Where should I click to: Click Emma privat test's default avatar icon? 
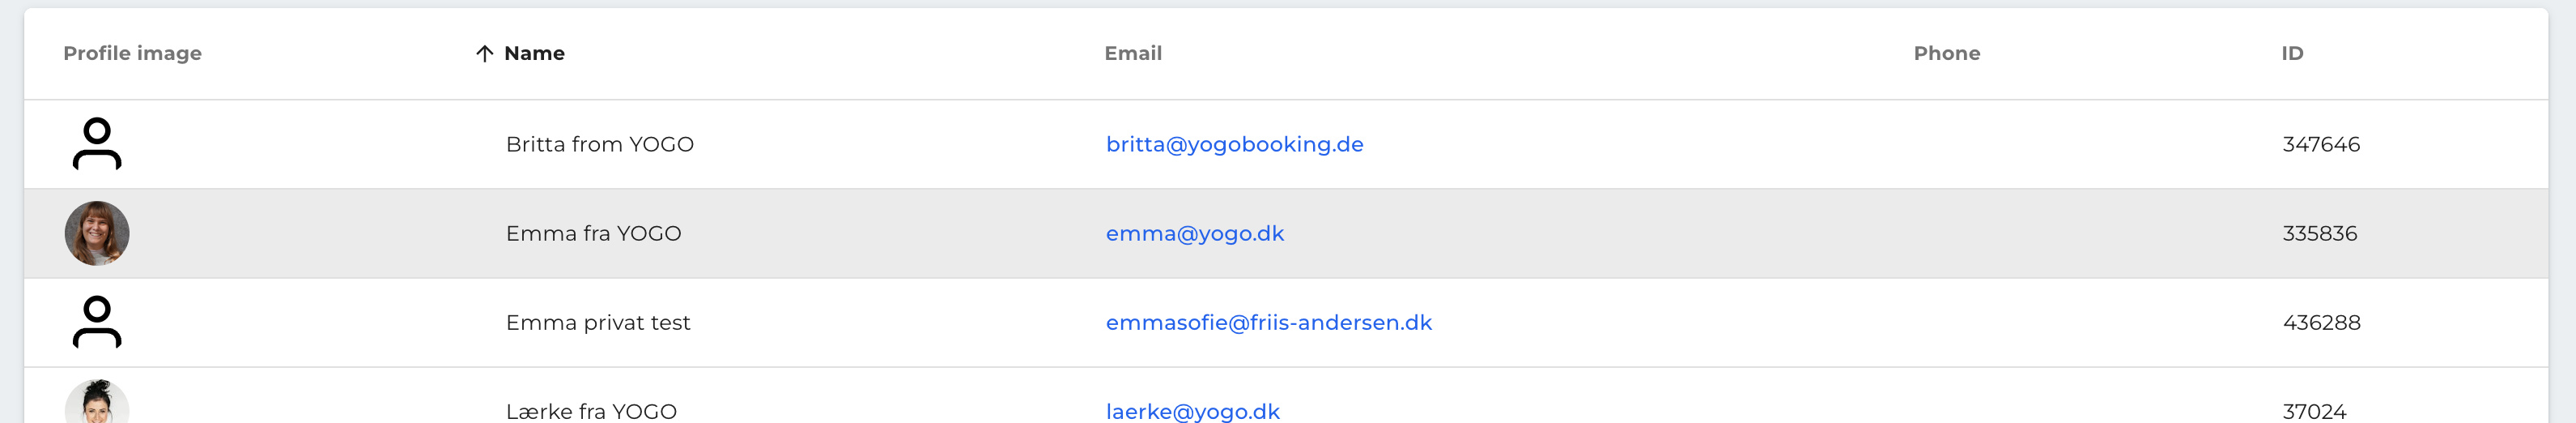click(x=97, y=322)
